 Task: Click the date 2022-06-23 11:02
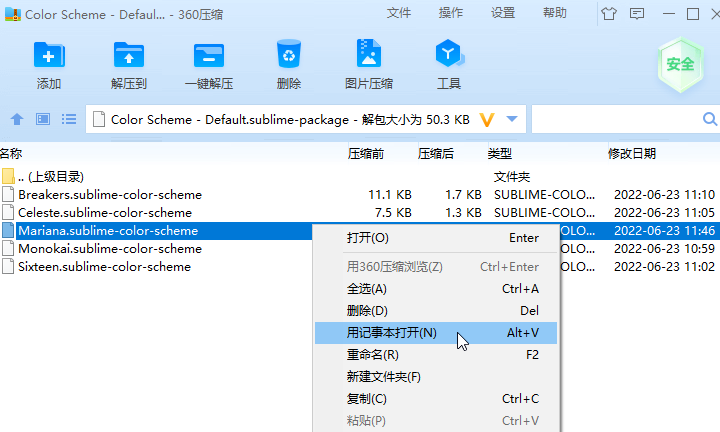click(x=664, y=267)
